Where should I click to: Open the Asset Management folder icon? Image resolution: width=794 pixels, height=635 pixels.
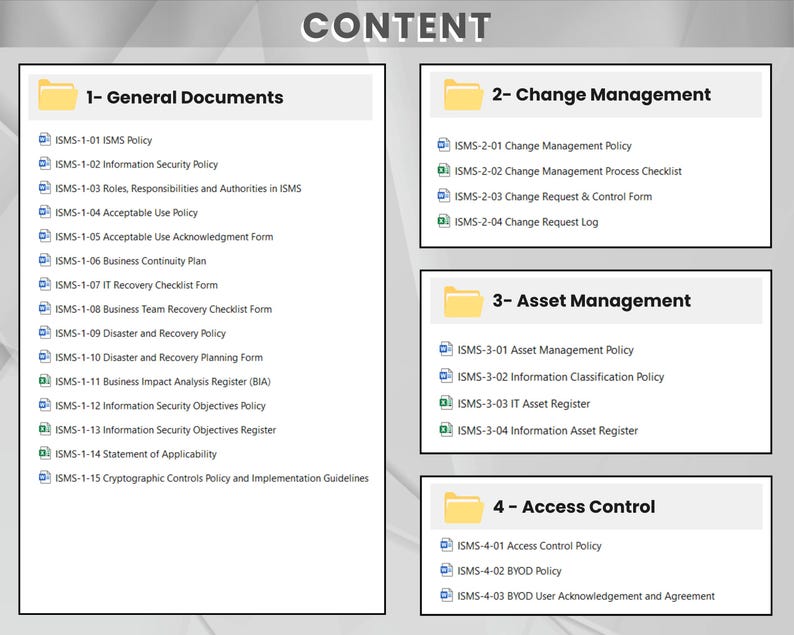463,301
